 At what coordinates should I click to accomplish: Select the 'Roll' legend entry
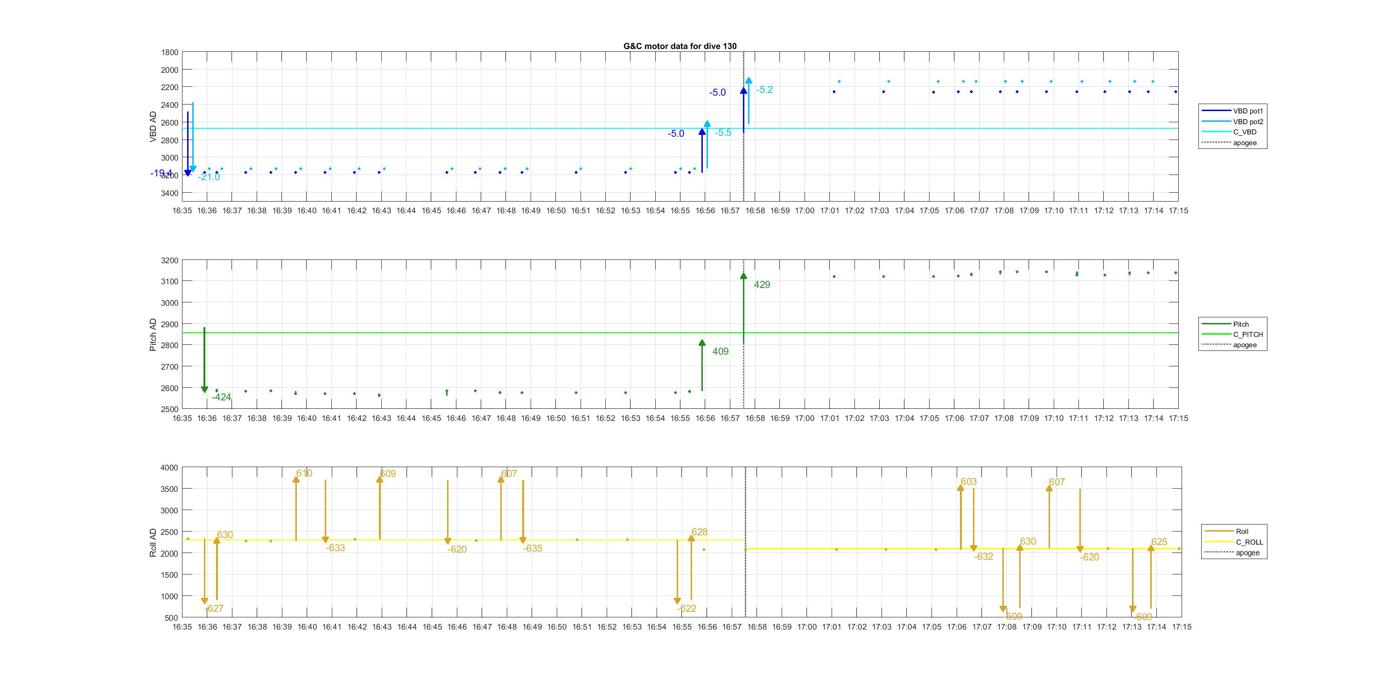1243,531
